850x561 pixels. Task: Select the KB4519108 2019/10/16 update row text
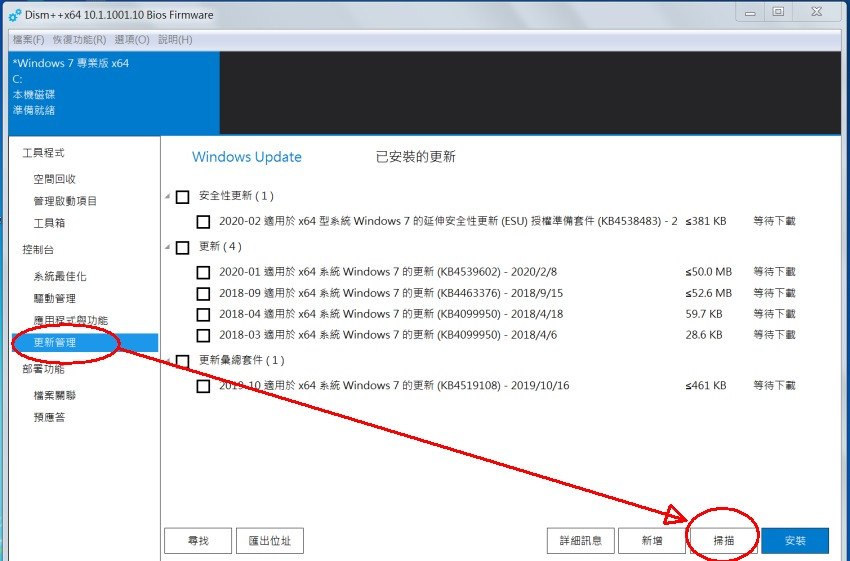(394, 385)
